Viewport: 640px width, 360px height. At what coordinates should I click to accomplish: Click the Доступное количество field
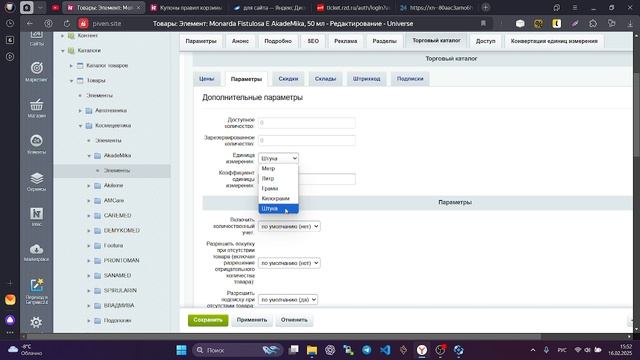[307, 122]
